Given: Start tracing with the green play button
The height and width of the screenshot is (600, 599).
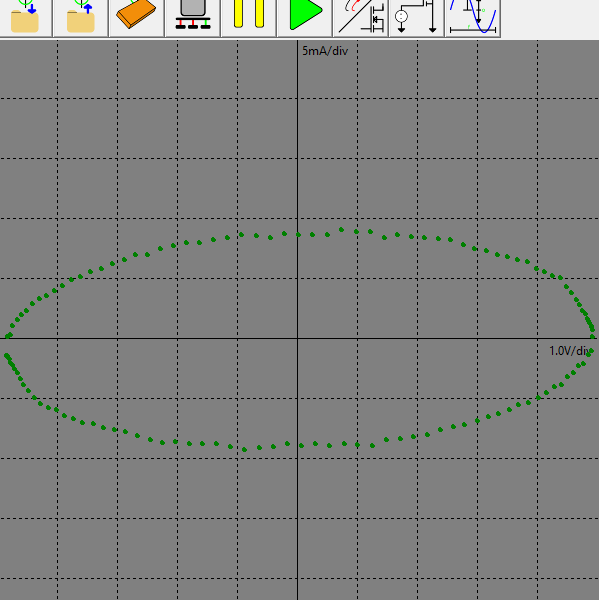Looking at the screenshot, I should click(305, 15).
